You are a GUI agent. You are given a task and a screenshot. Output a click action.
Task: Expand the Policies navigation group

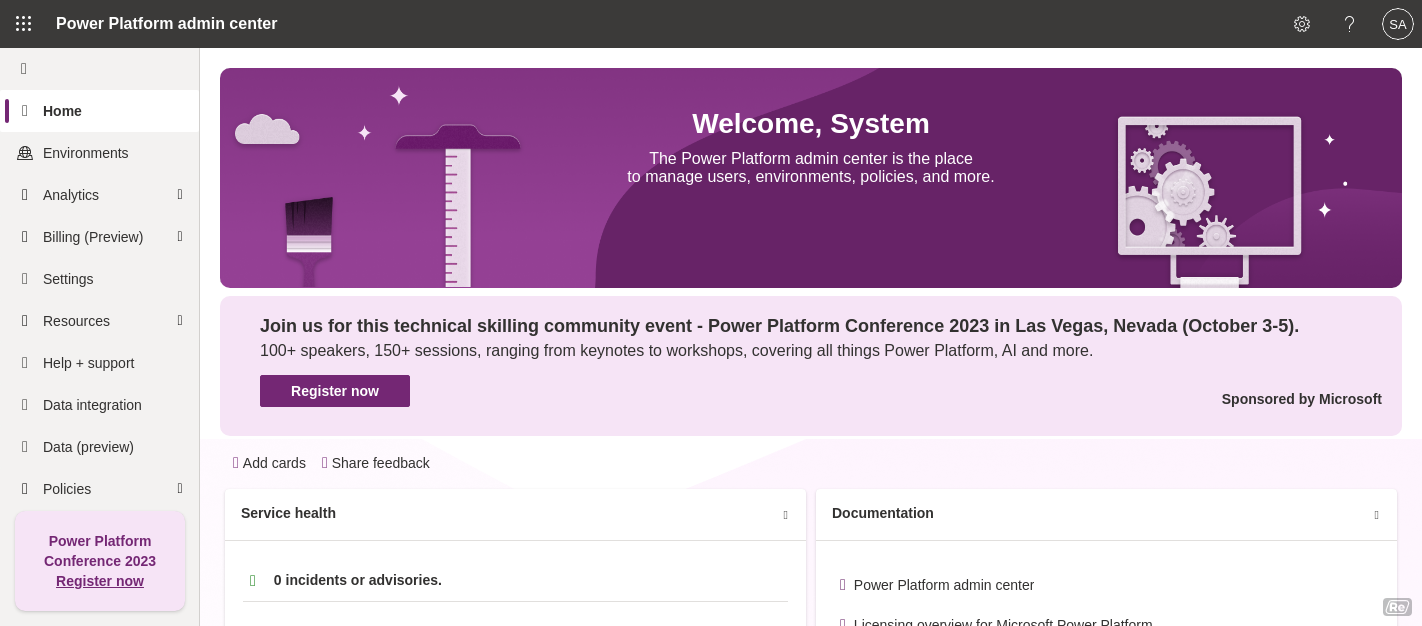pos(180,489)
